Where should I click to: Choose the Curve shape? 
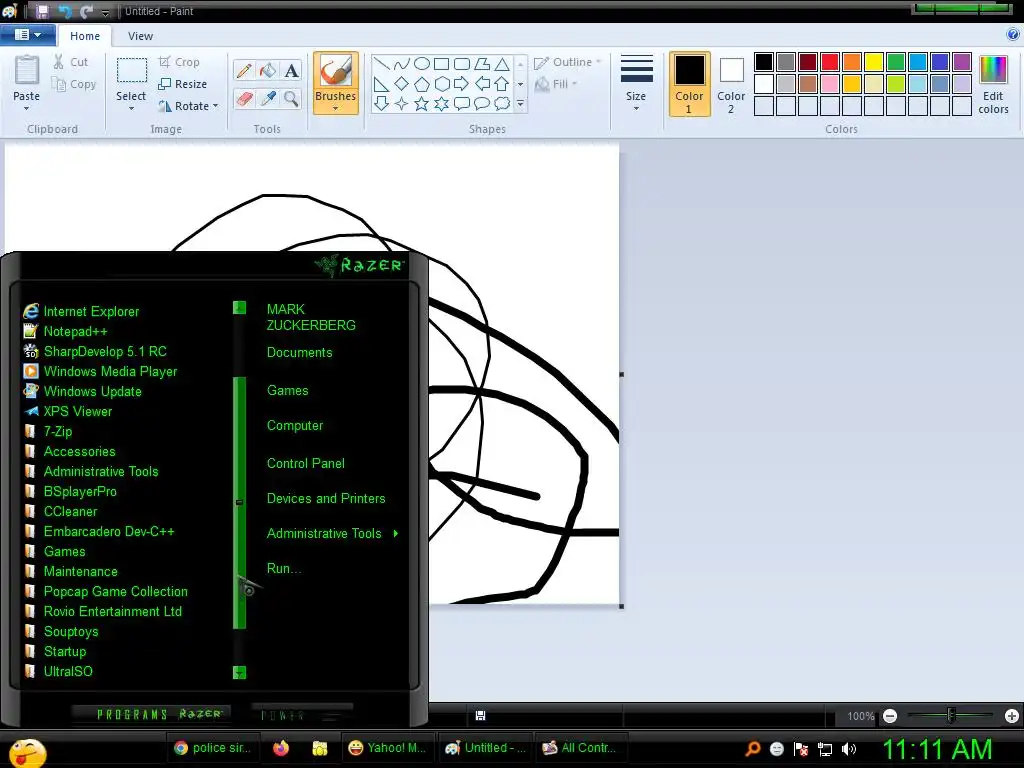[402, 64]
